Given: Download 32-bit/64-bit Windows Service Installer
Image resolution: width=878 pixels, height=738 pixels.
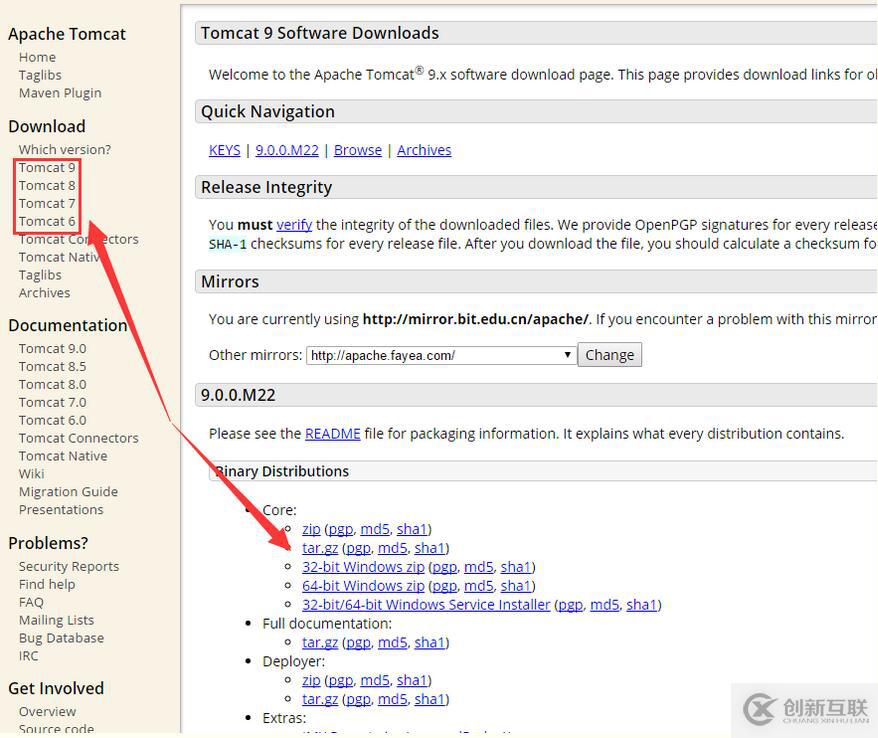Looking at the screenshot, I should (426, 605).
